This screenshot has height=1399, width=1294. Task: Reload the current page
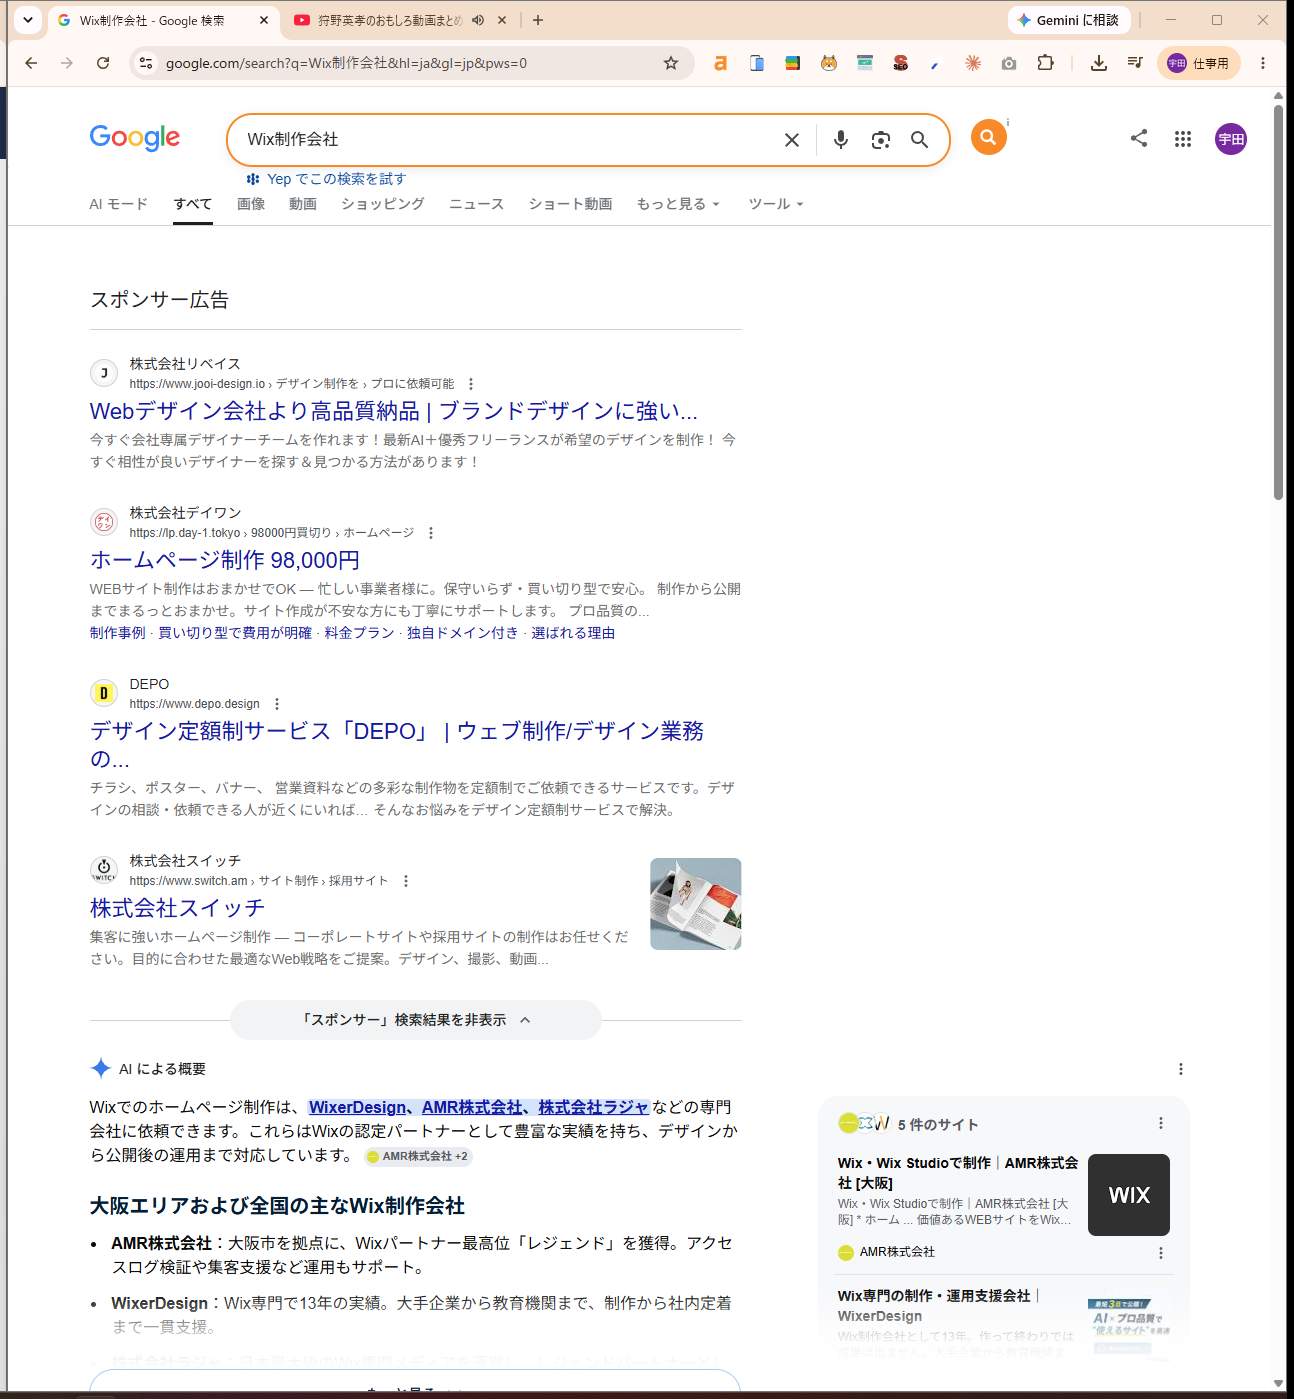click(103, 63)
